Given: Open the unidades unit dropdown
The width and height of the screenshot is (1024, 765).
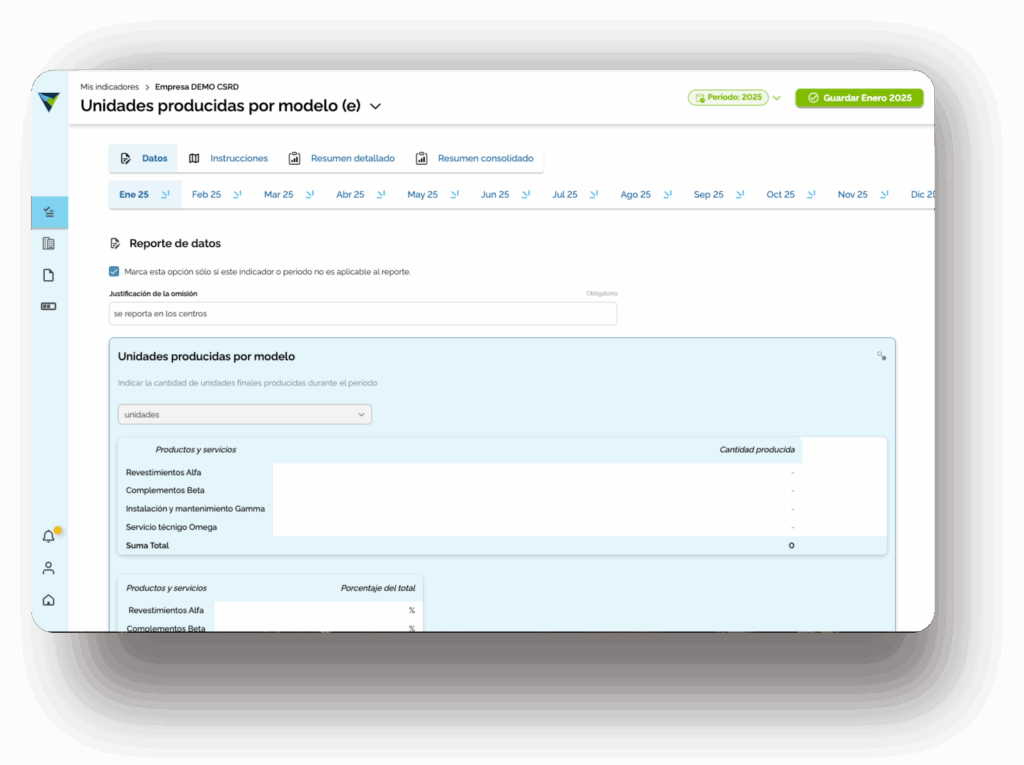Looking at the screenshot, I should [245, 414].
